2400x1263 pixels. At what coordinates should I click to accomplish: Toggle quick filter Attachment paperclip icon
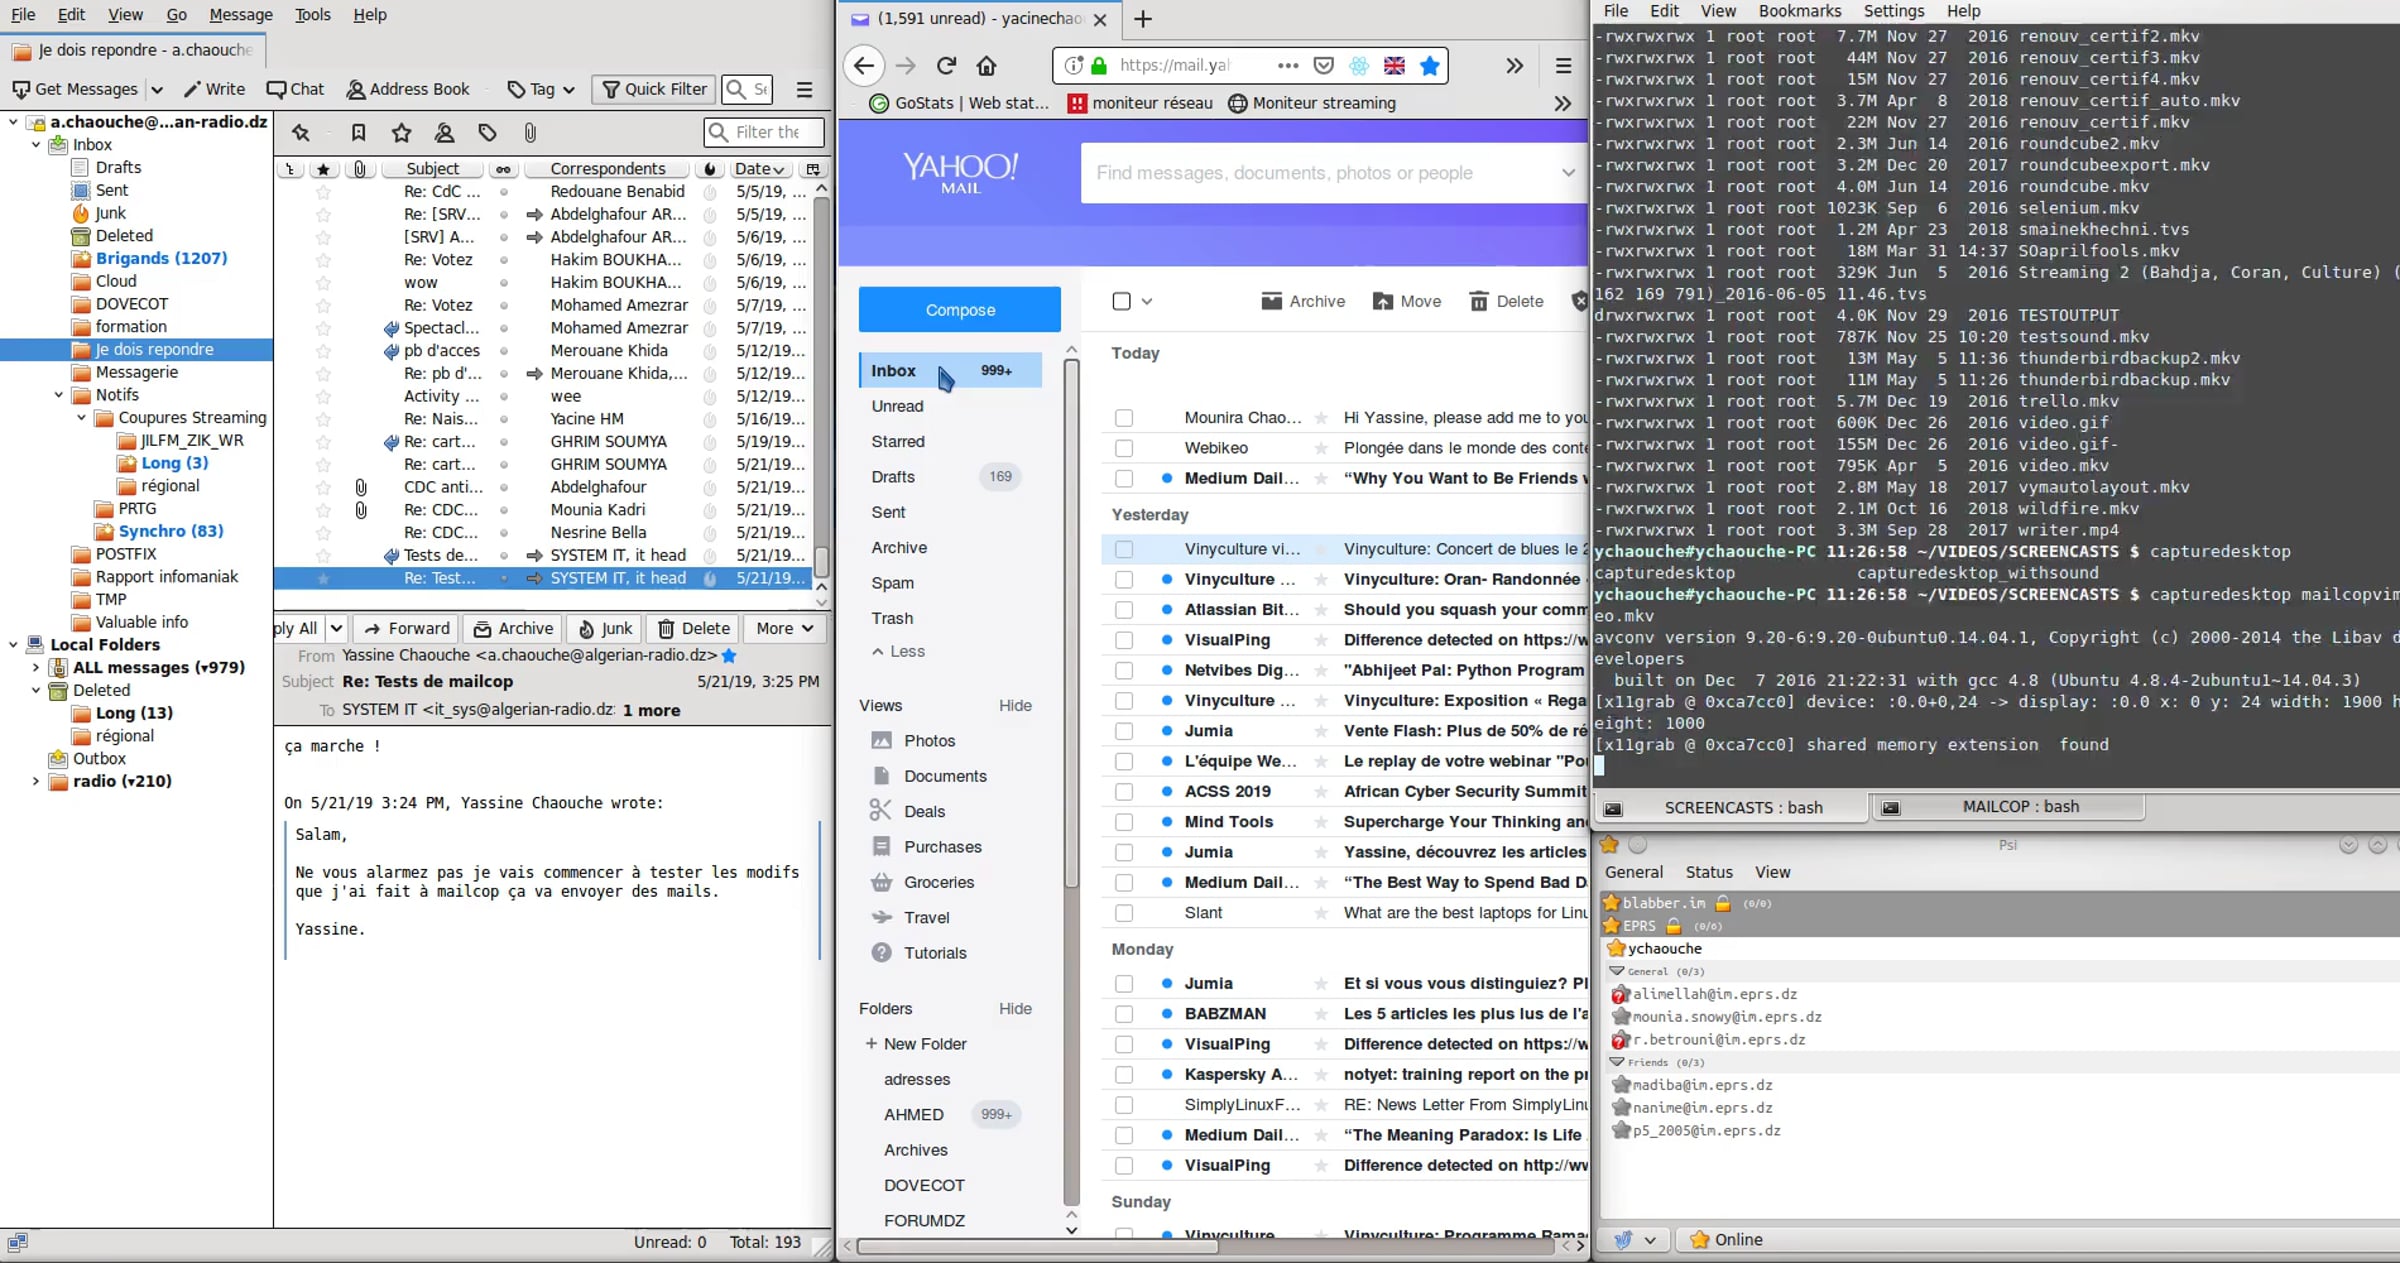click(x=531, y=132)
